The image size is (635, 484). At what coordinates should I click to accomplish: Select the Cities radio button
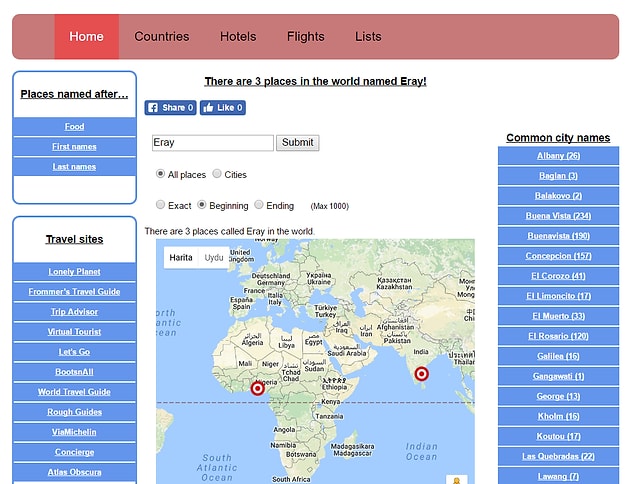coord(217,174)
